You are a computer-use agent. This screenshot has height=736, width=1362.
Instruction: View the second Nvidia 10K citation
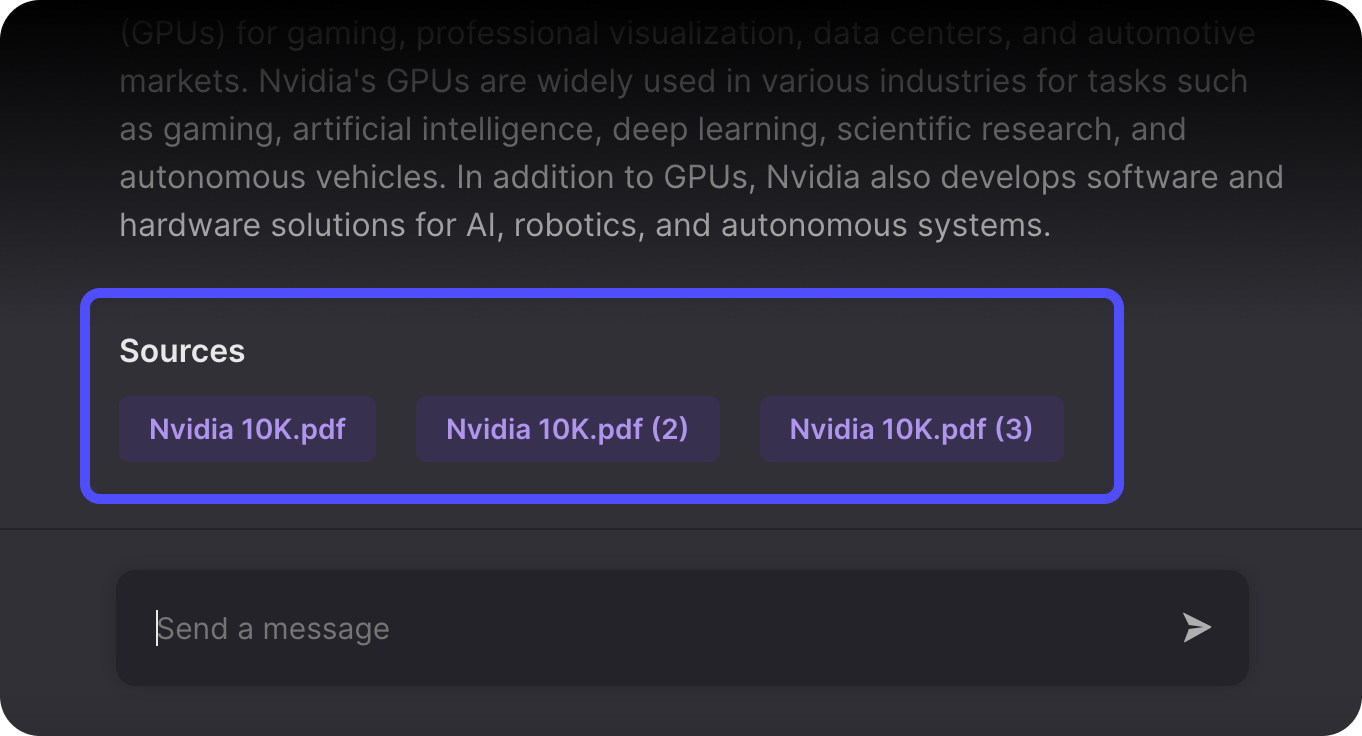point(567,428)
